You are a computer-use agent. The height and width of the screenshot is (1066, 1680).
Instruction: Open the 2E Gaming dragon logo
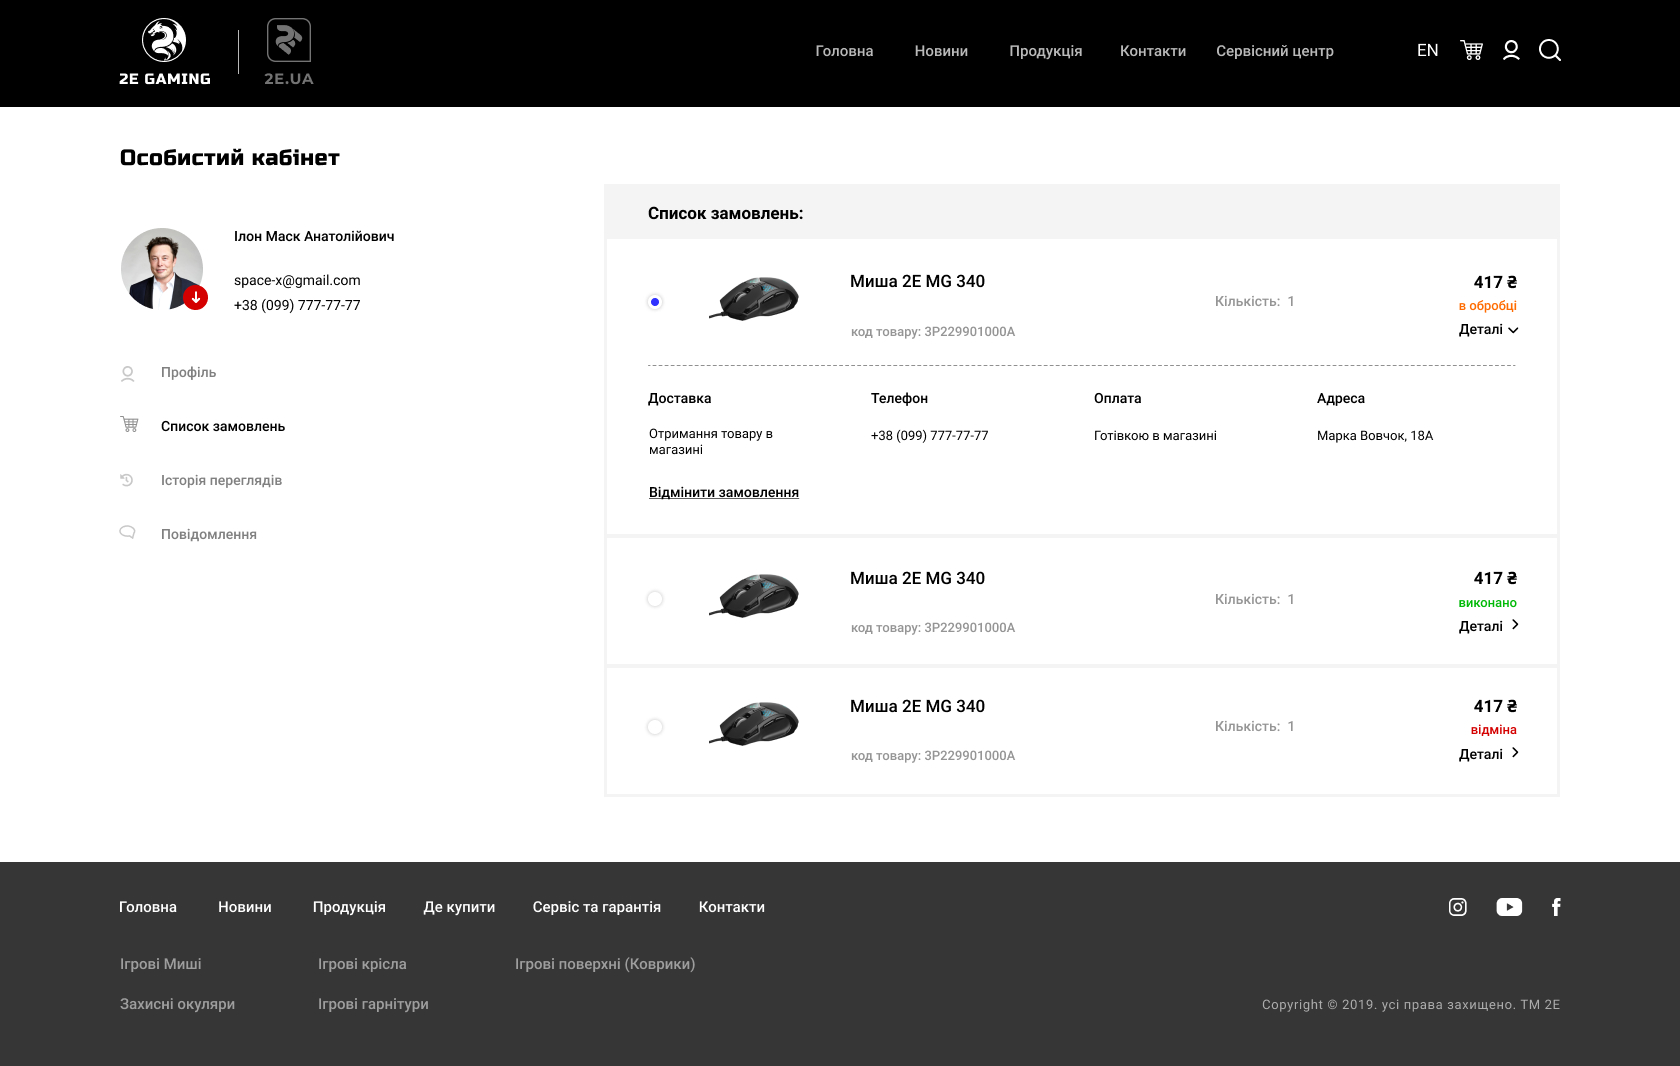click(x=164, y=52)
